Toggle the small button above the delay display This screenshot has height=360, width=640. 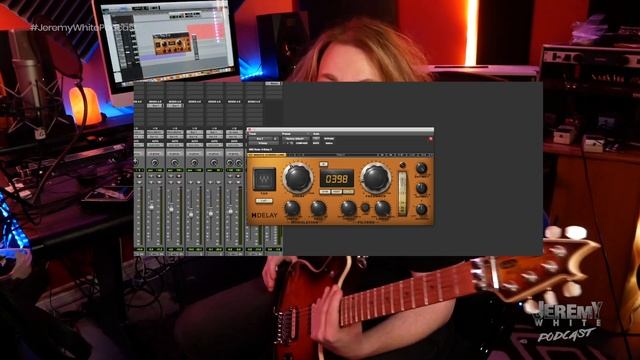click(323, 164)
